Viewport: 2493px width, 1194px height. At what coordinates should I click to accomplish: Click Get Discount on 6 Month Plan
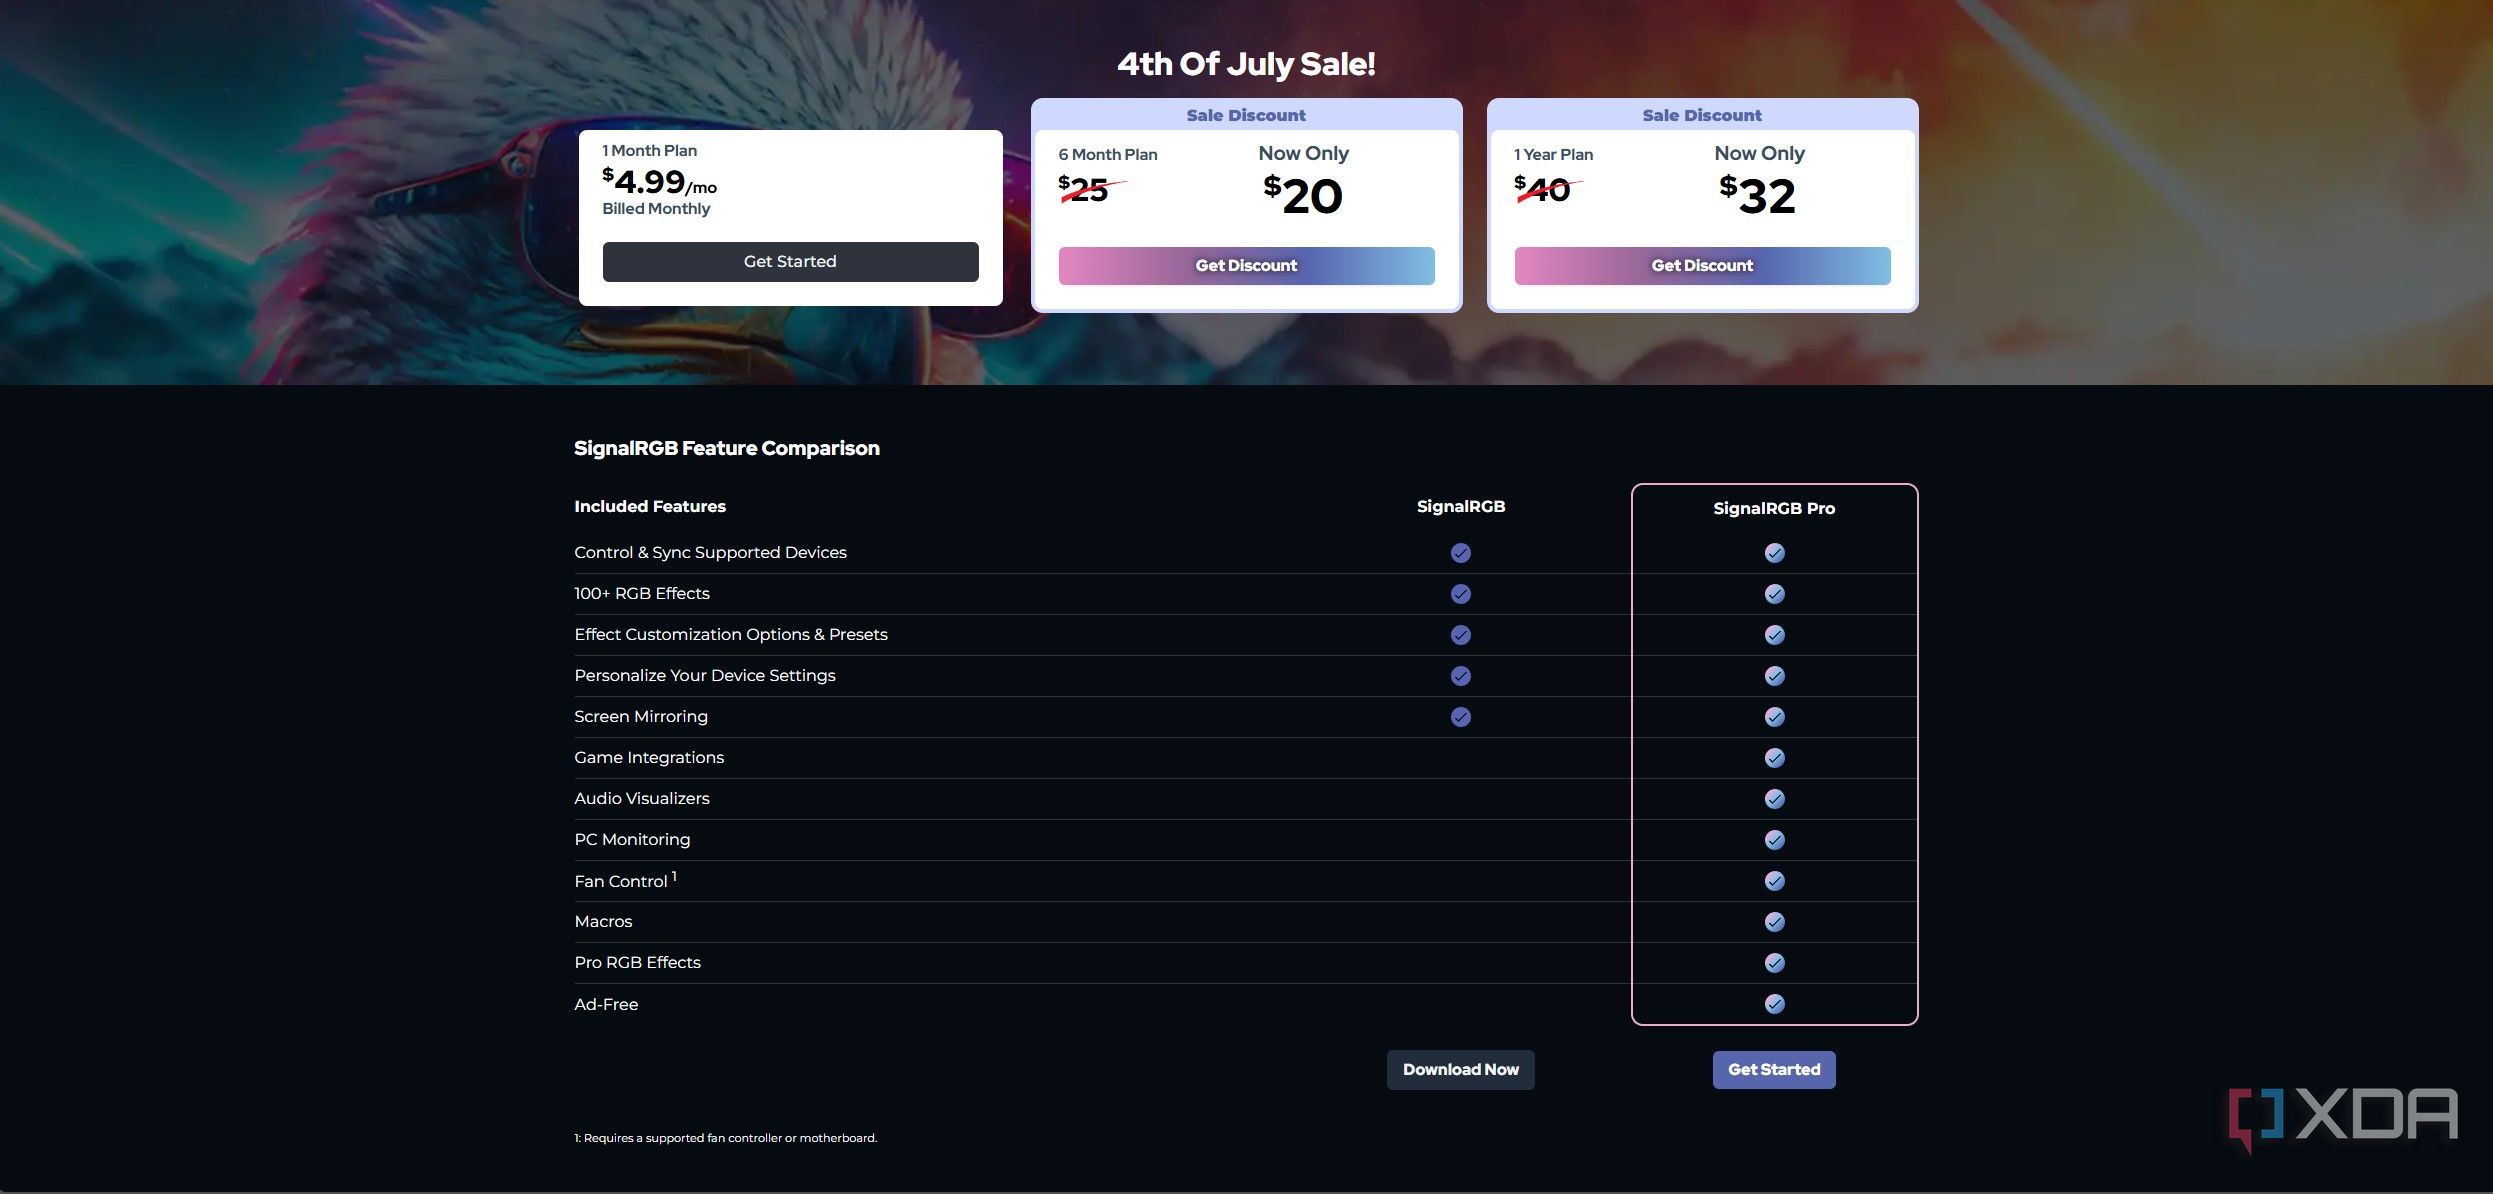coord(1246,265)
